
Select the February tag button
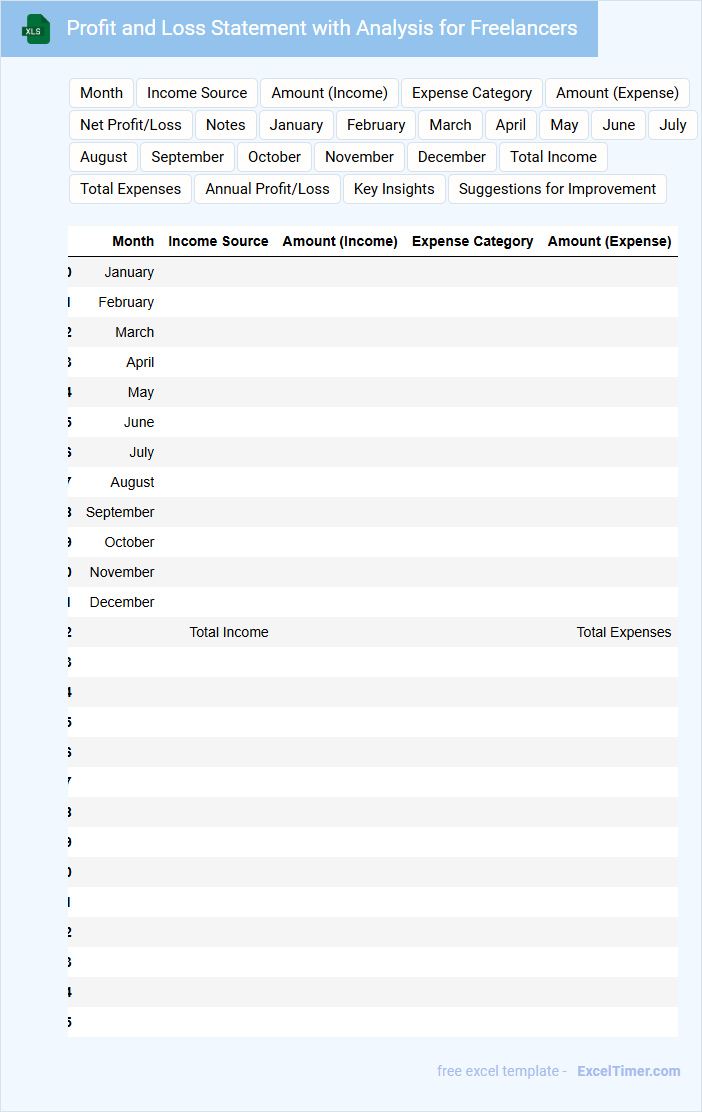[376, 125]
